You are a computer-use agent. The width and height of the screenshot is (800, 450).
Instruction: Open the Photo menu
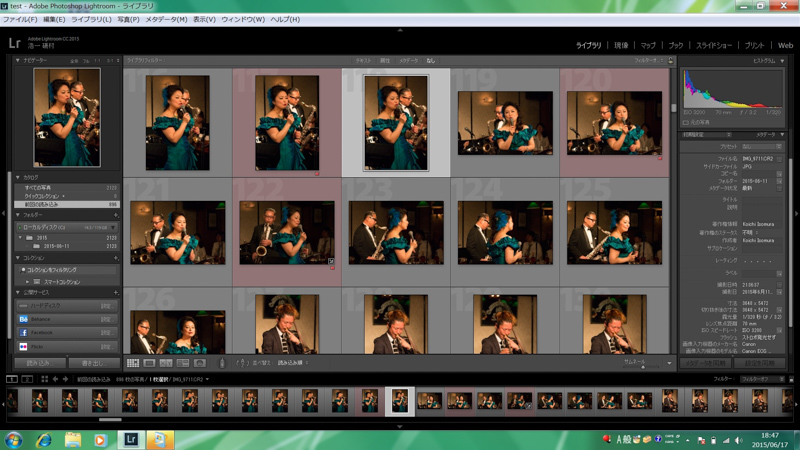128,19
